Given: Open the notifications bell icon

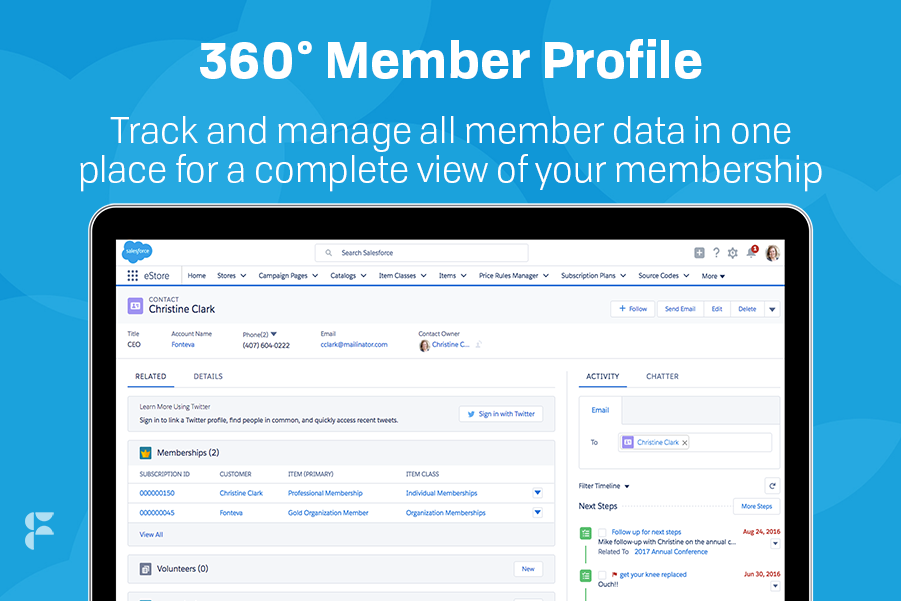Looking at the screenshot, I should pos(750,252).
